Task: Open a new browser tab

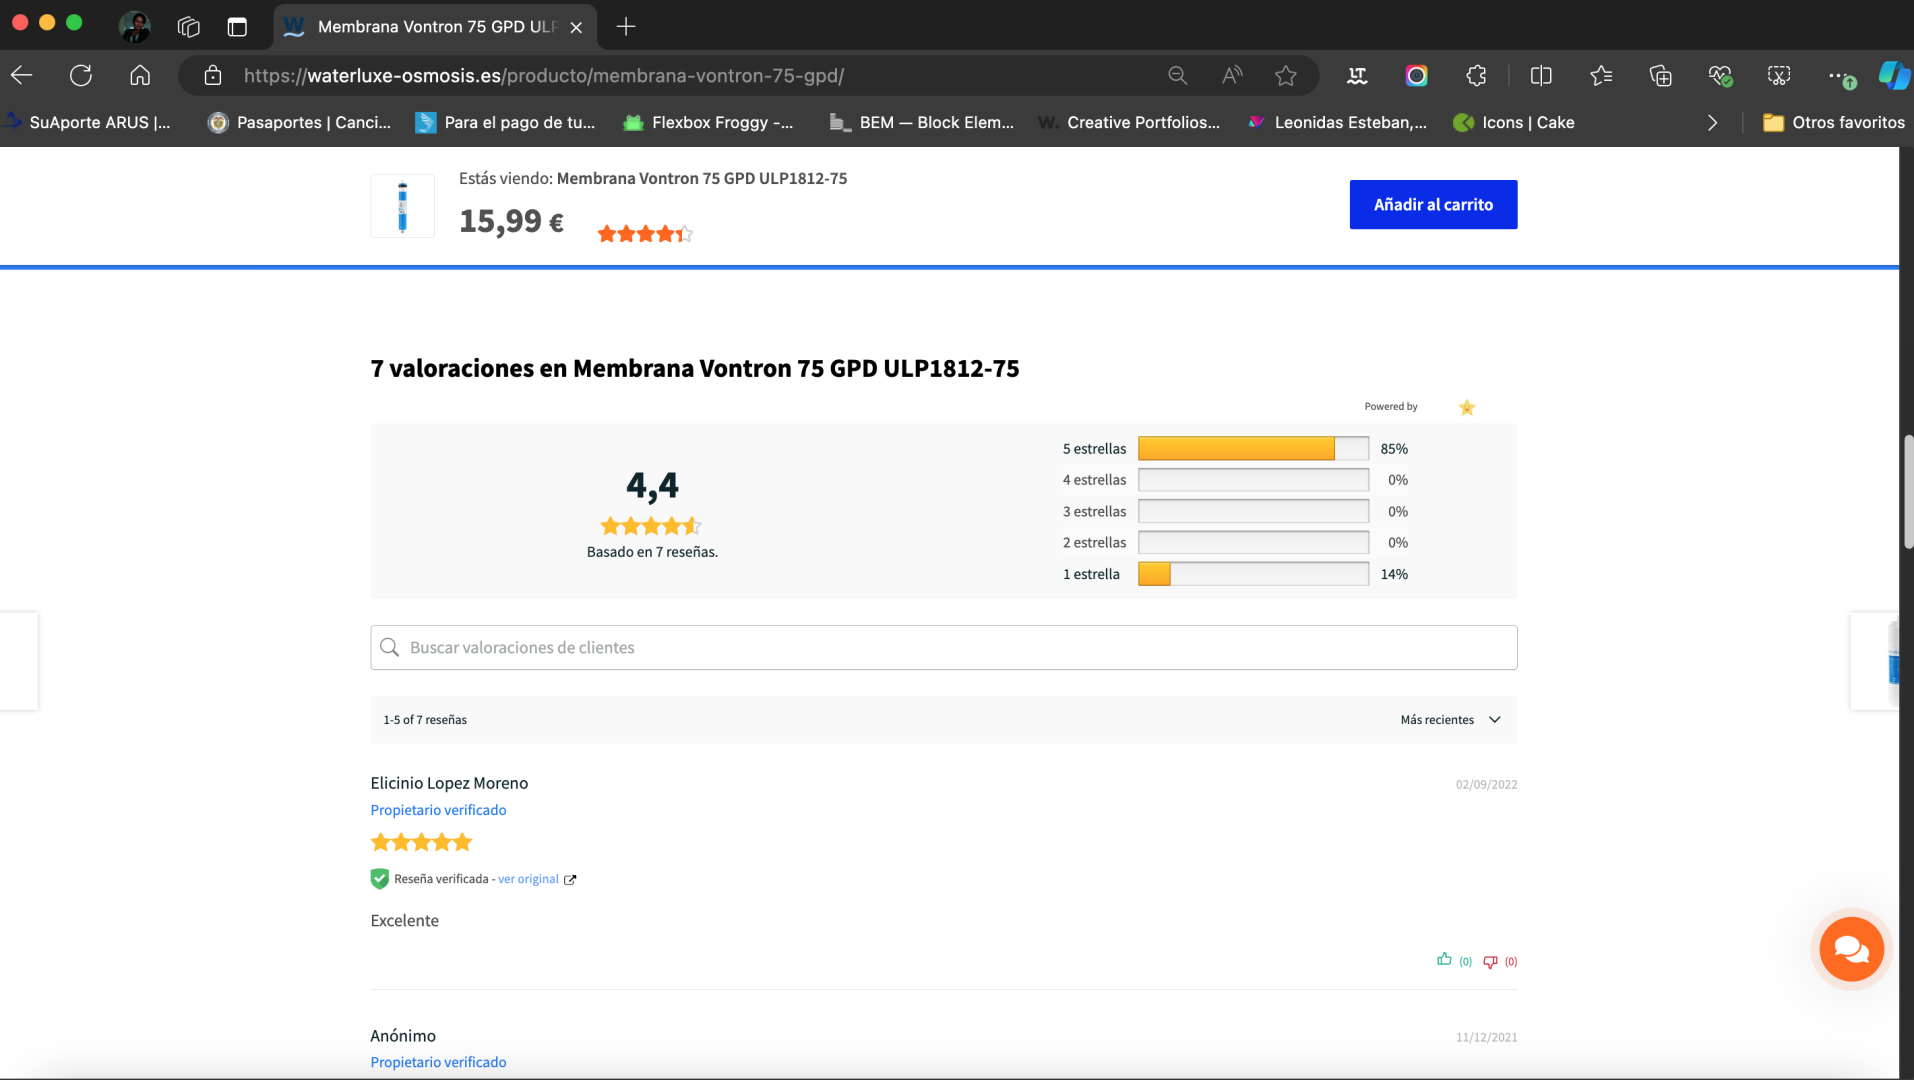Action: click(626, 27)
